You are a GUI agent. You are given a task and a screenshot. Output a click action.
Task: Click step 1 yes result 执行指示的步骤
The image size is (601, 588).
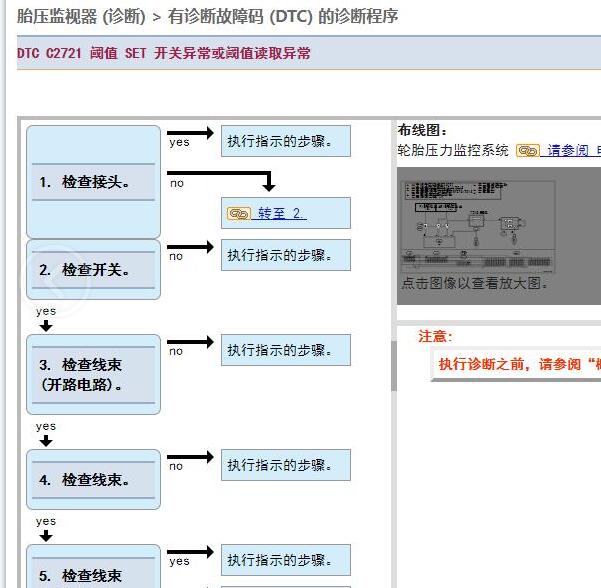click(x=286, y=141)
